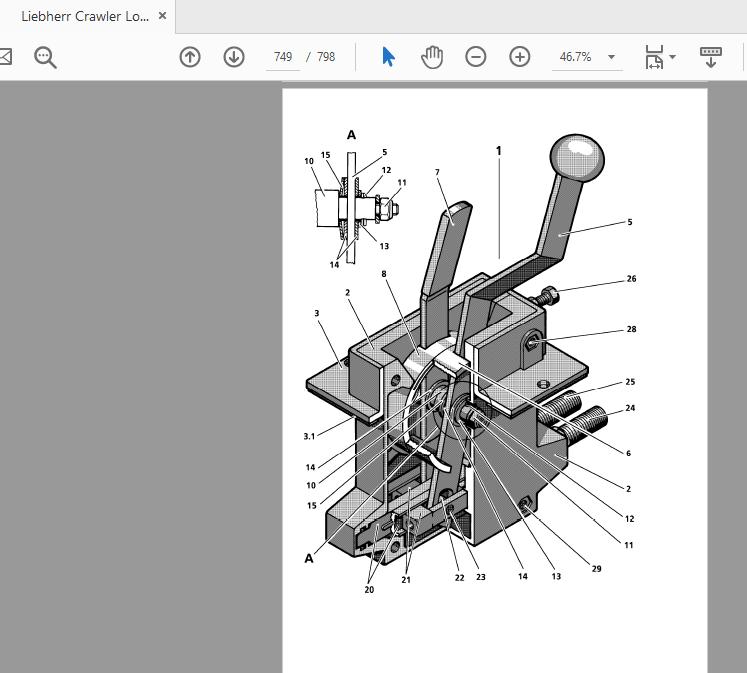Switch to the Liebherr Crawler Lo... tab
This screenshot has height=673, width=747.
(x=87, y=16)
